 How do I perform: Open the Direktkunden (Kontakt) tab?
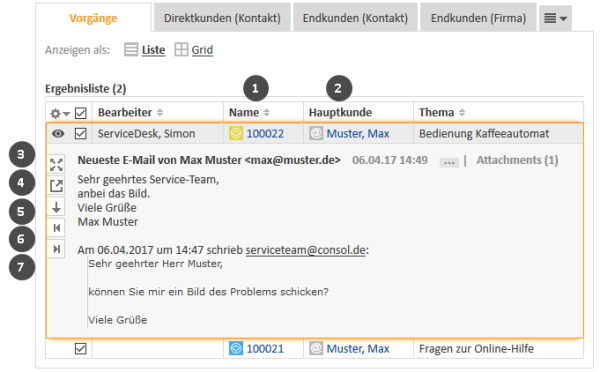coord(222,18)
